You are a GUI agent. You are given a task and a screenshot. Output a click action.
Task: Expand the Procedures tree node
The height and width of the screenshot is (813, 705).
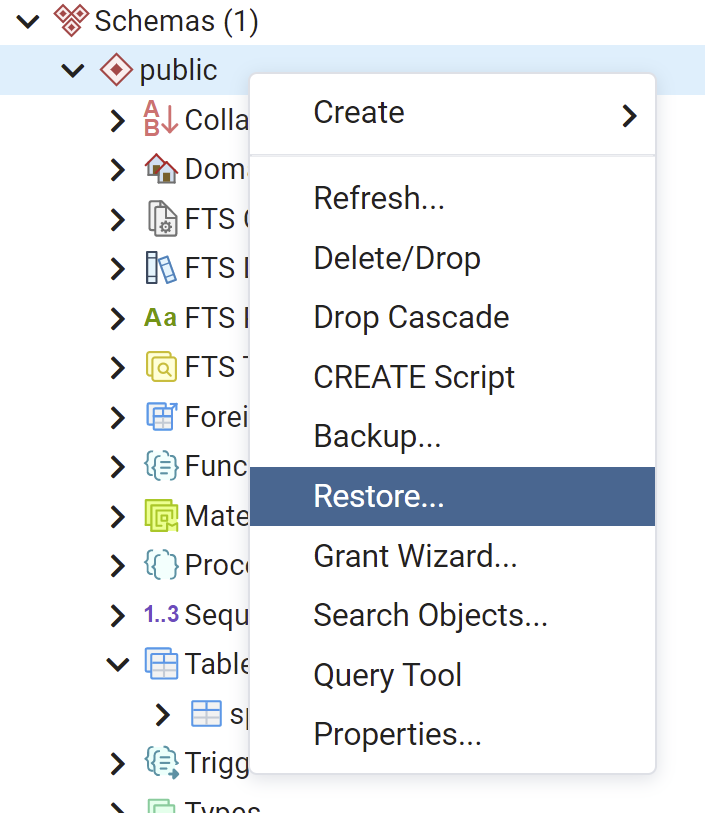pos(118,565)
